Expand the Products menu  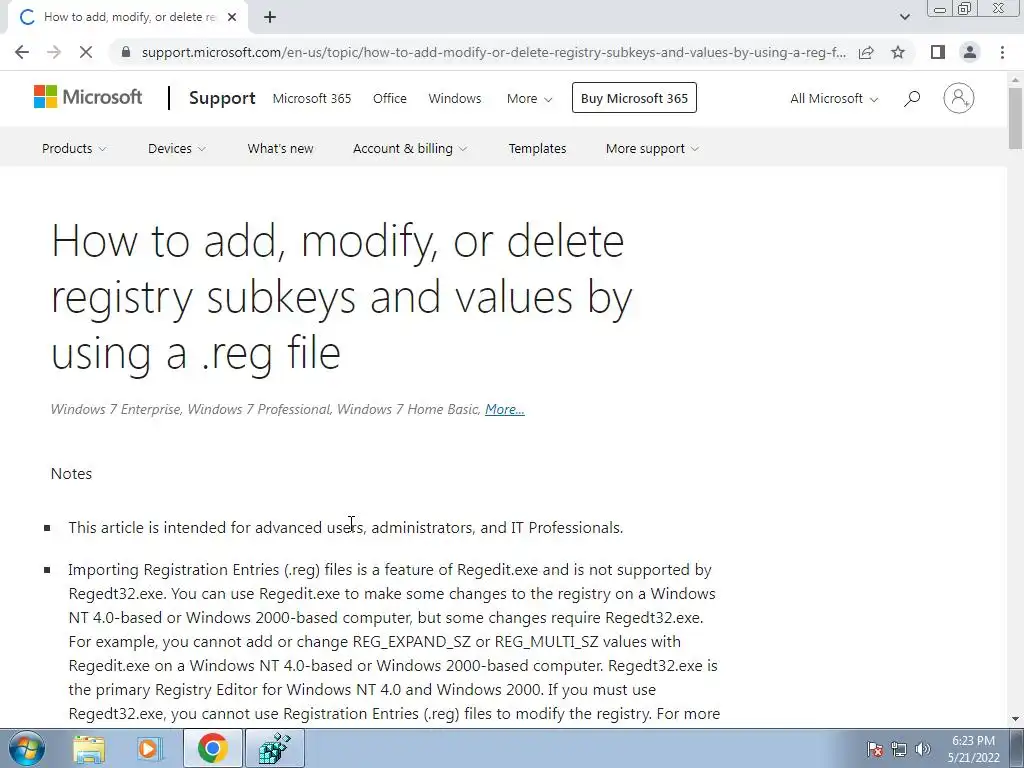pyautogui.click(x=74, y=148)
